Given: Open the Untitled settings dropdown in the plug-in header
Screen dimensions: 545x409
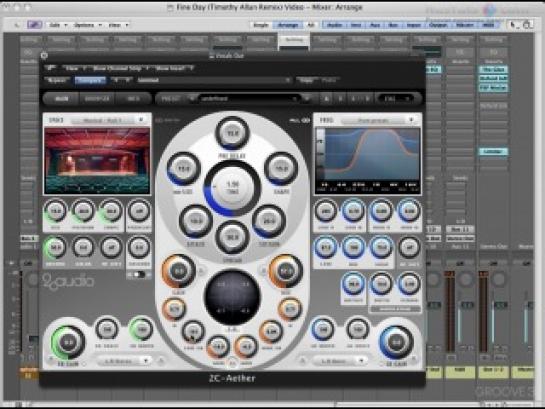Looking at the screenshot, I should (214, 80).
